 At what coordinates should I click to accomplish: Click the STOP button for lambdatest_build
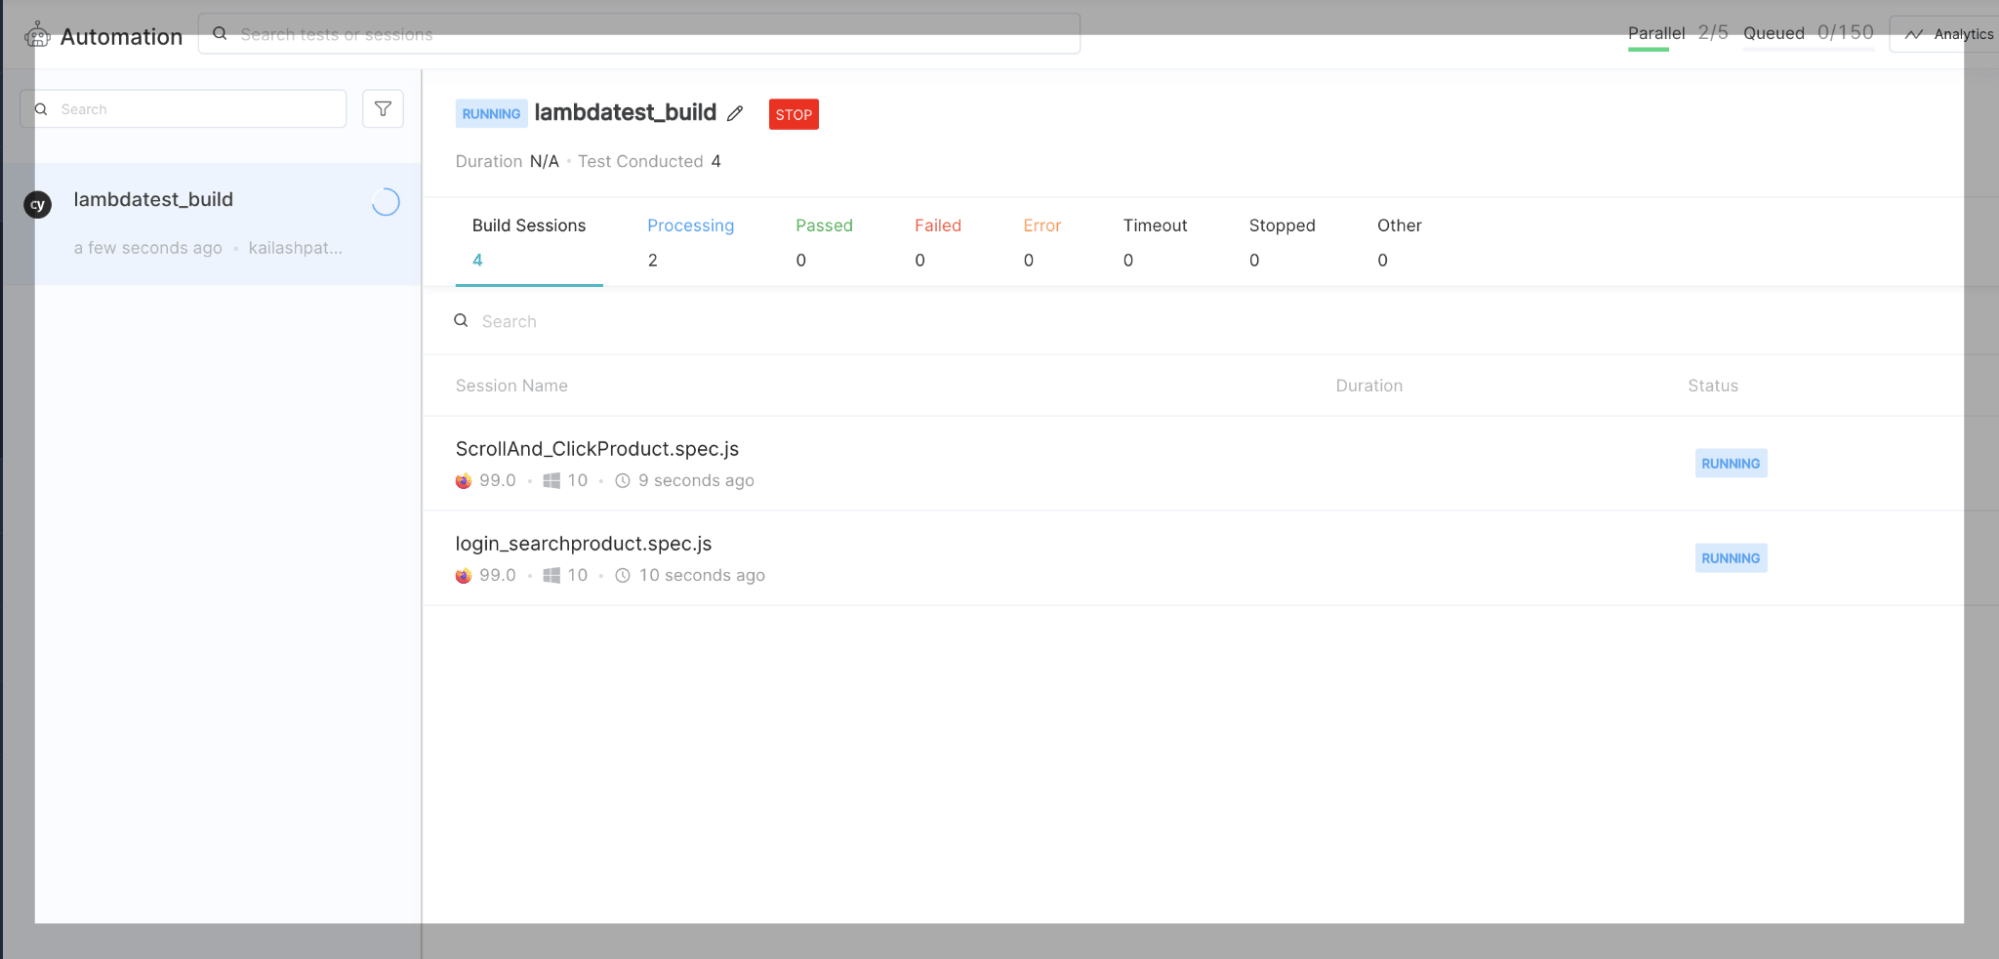point(793,114)
